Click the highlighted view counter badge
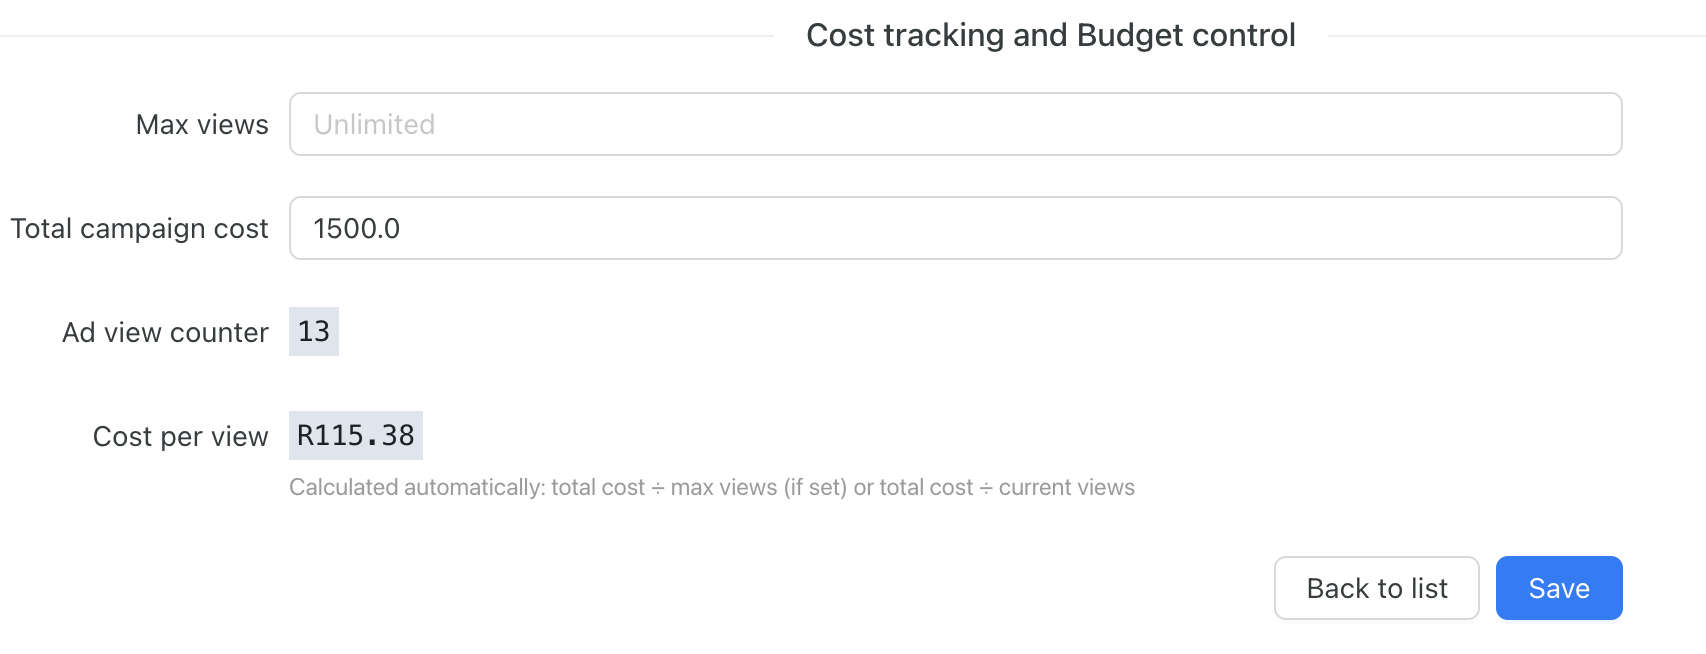This screenshot has width=1706, height=654. [x=313, y=331]
